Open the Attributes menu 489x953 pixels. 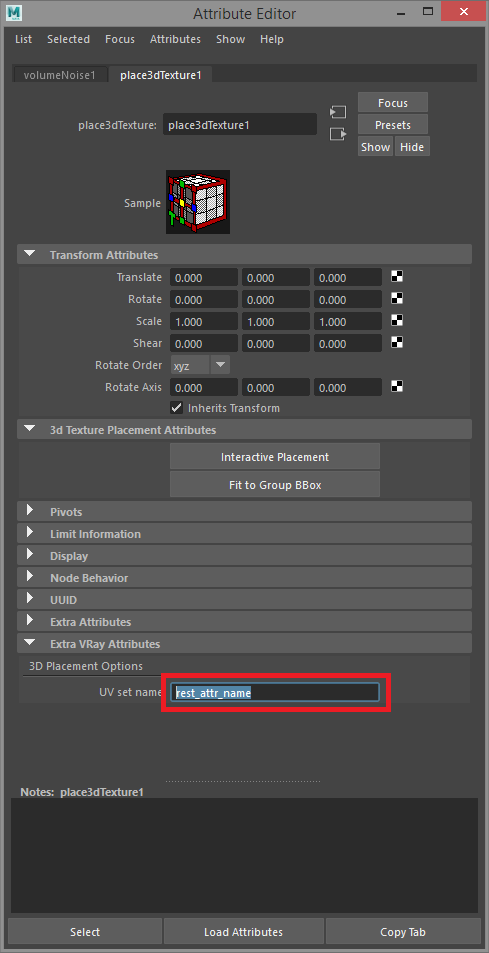point(175,39)
